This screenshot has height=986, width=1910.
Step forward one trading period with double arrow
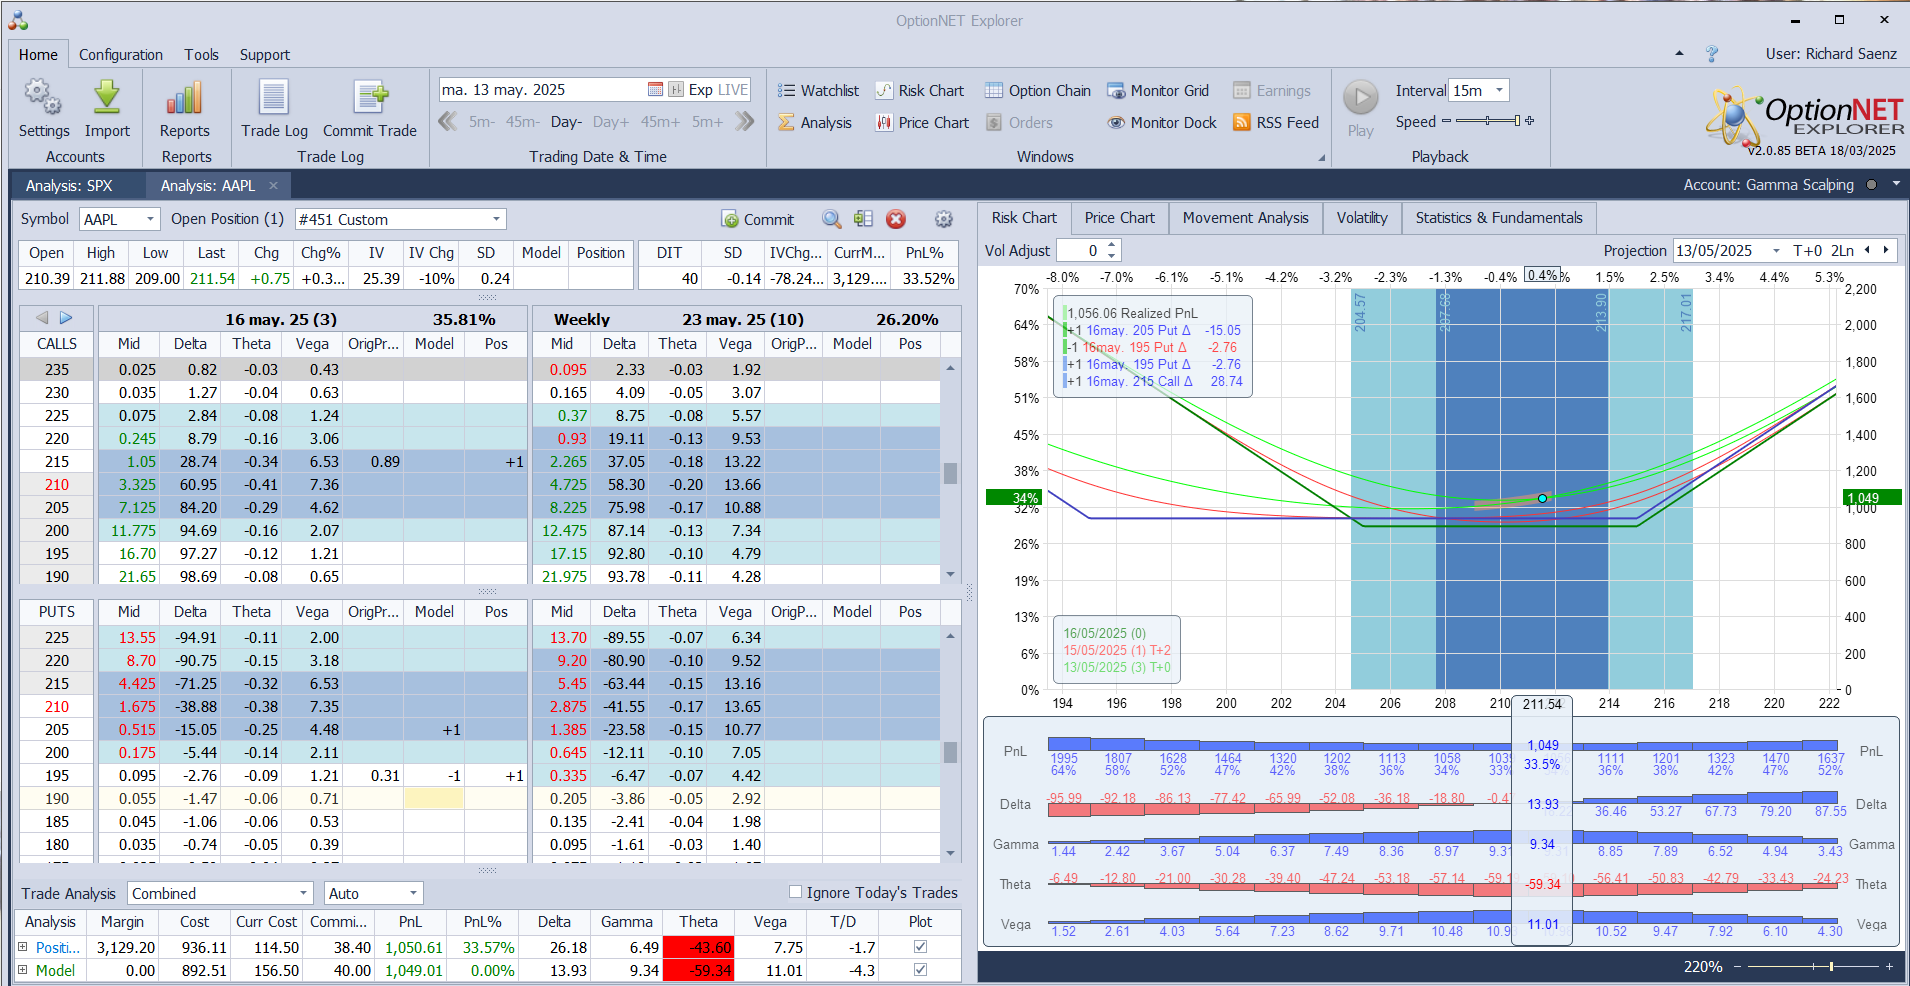(744, 121)
